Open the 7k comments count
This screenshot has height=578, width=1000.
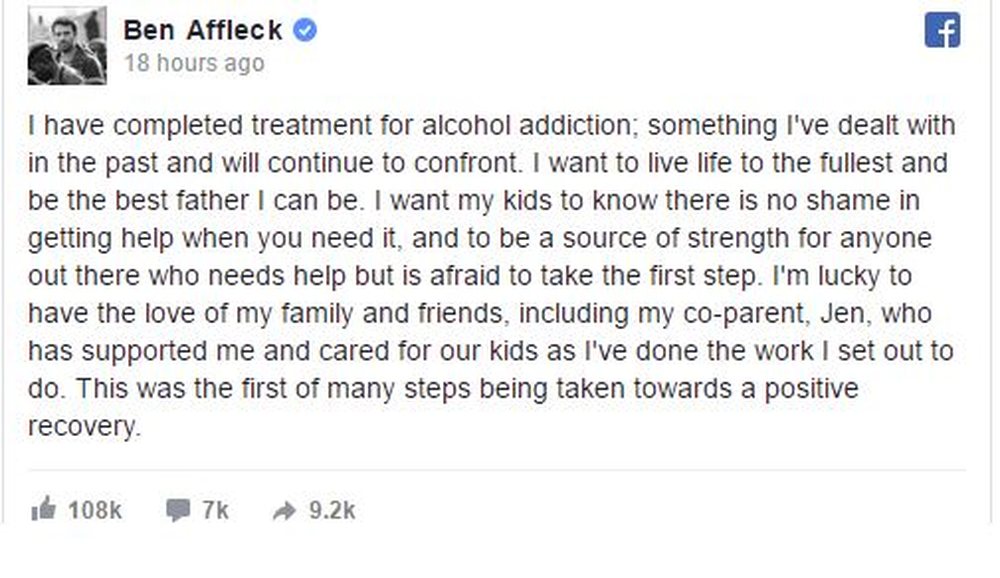coord(215,510)
